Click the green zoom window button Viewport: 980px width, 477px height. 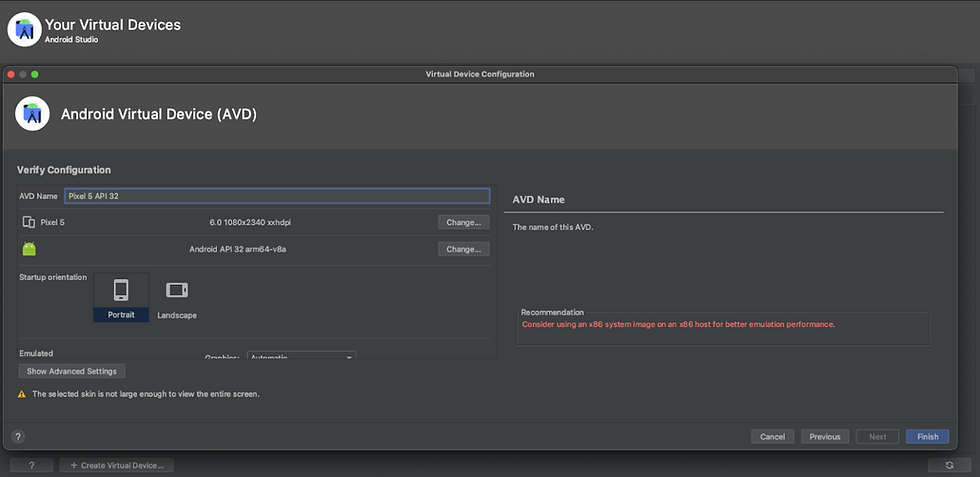point(35,74)
